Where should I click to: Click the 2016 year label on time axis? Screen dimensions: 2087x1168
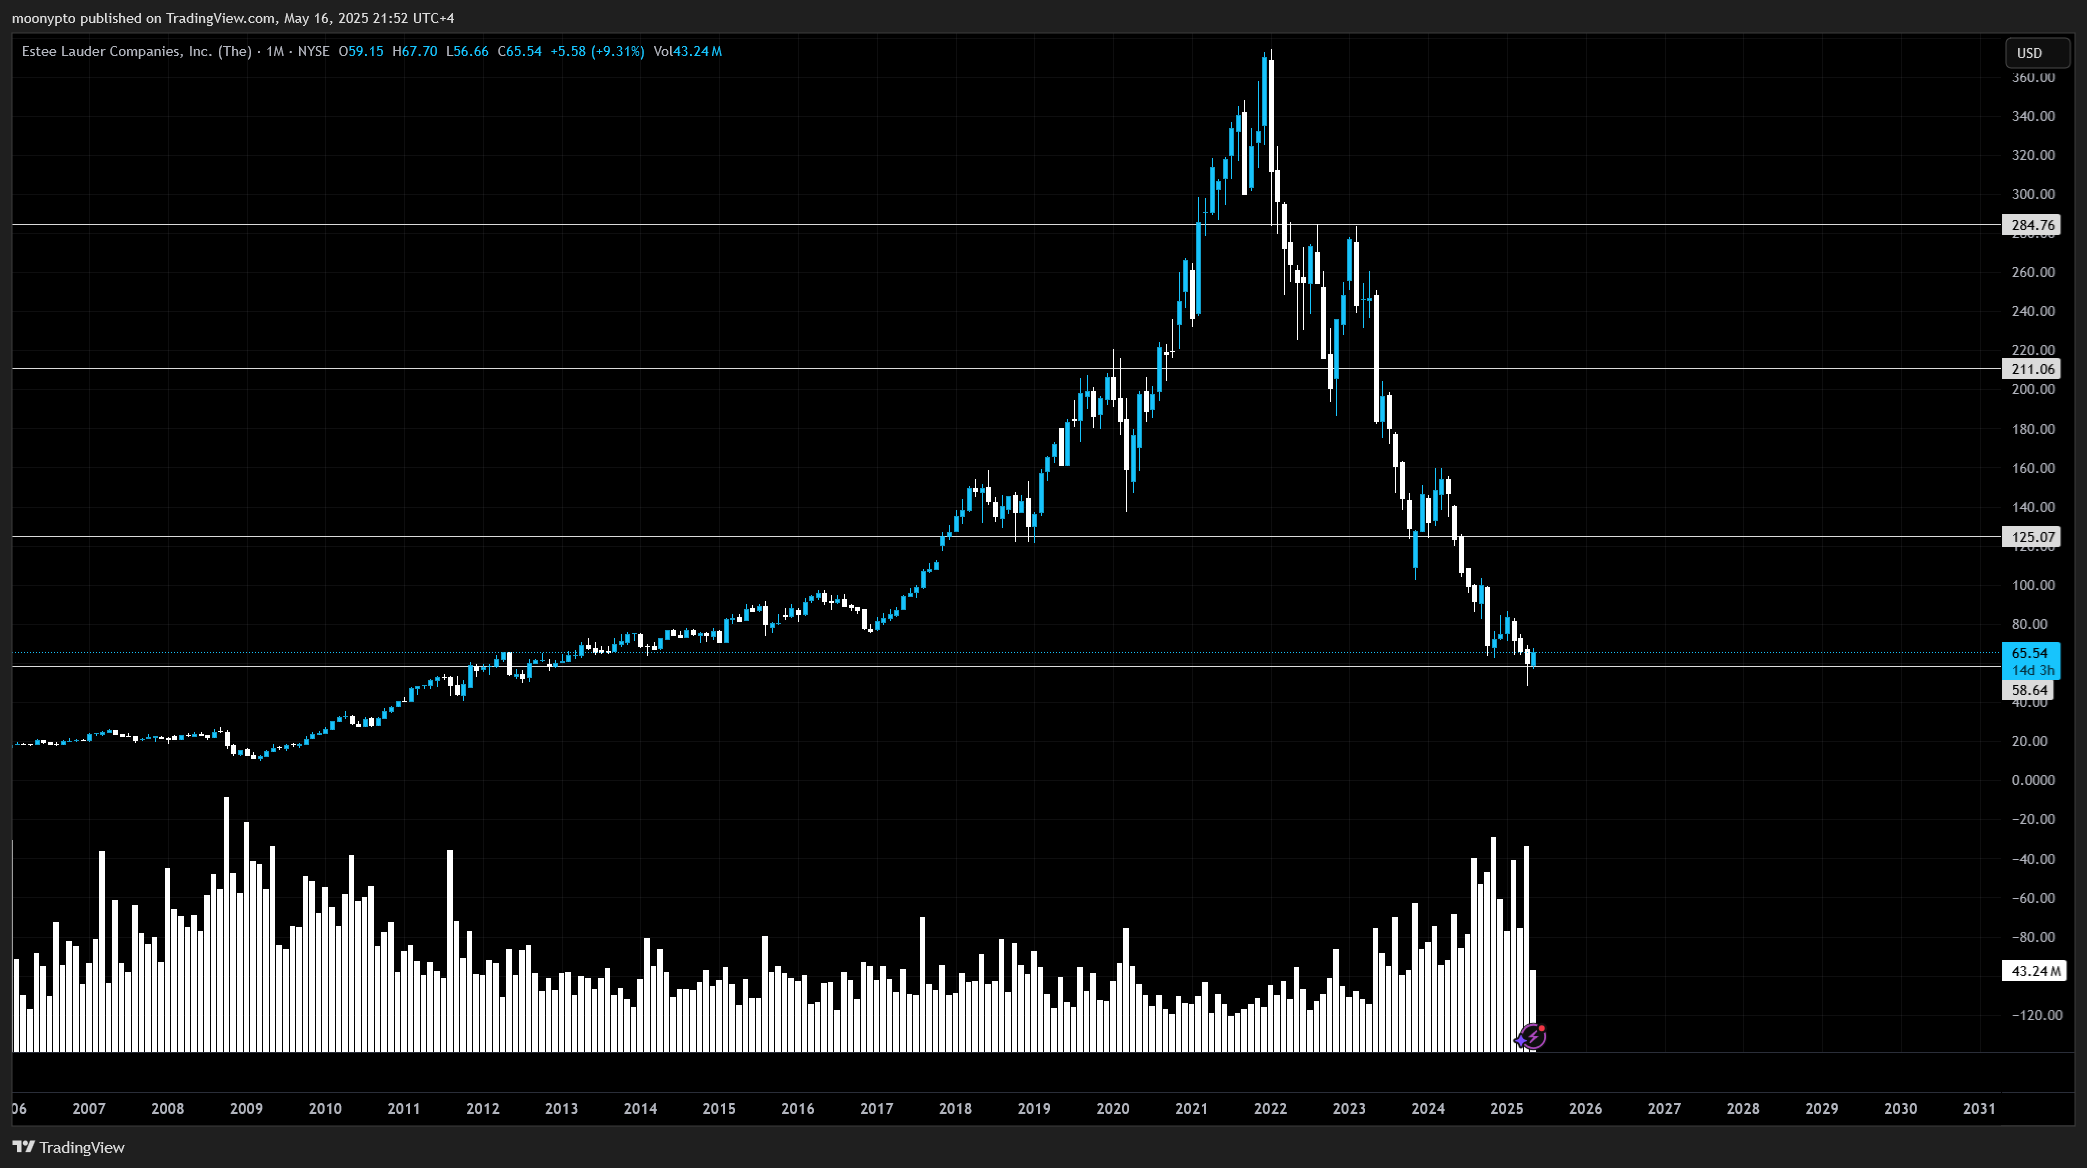coord(797,1108)
